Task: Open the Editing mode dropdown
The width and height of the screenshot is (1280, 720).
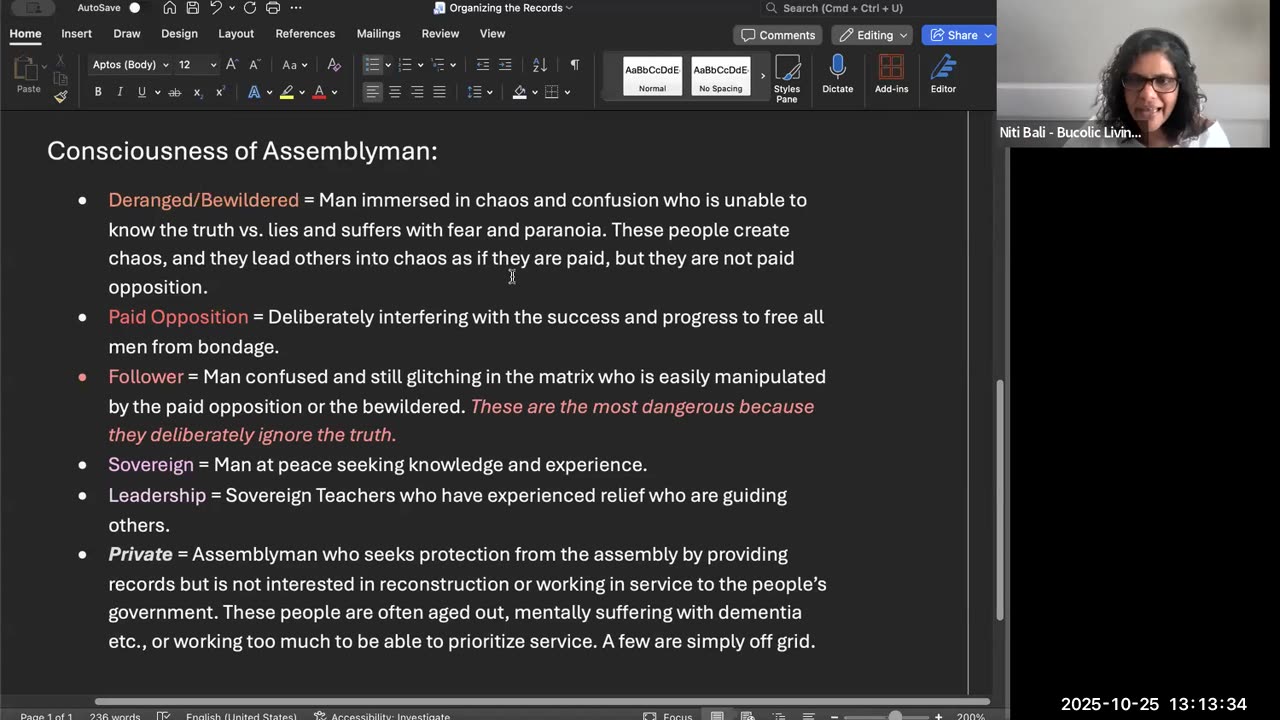Action: 874,35
